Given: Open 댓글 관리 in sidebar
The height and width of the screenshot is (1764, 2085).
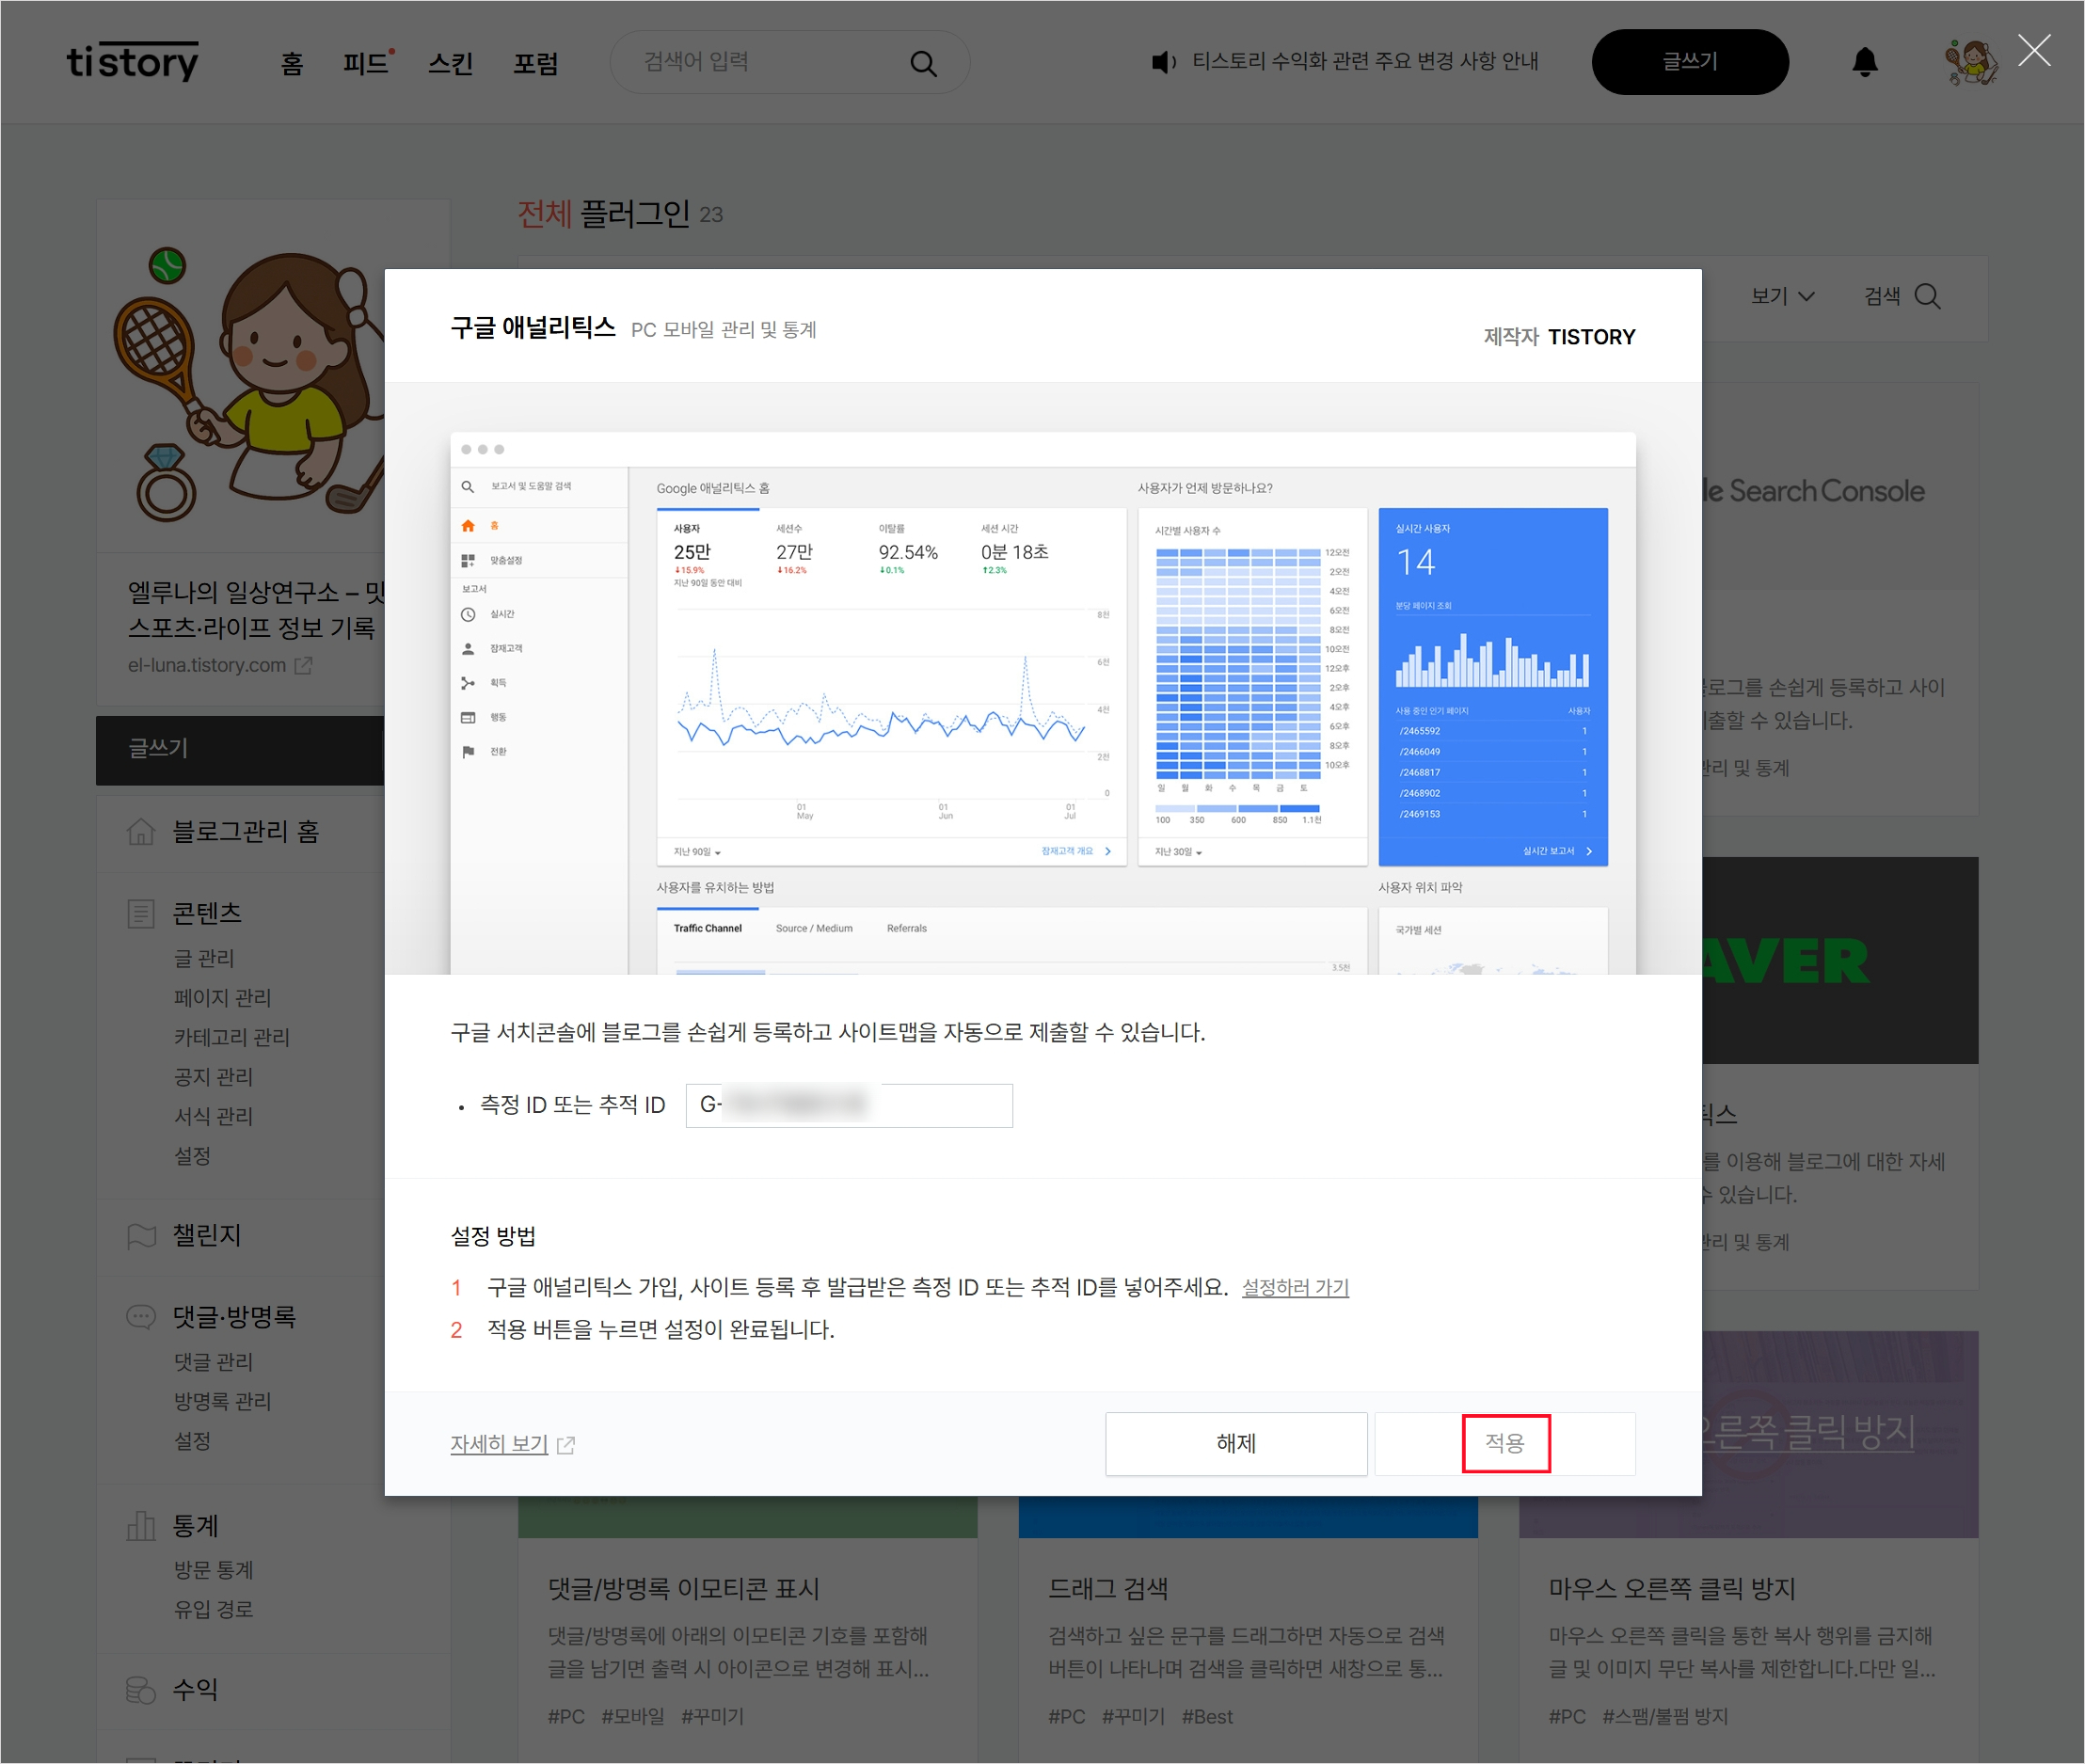Looking at the screenshot, I should coord(213,1362).
